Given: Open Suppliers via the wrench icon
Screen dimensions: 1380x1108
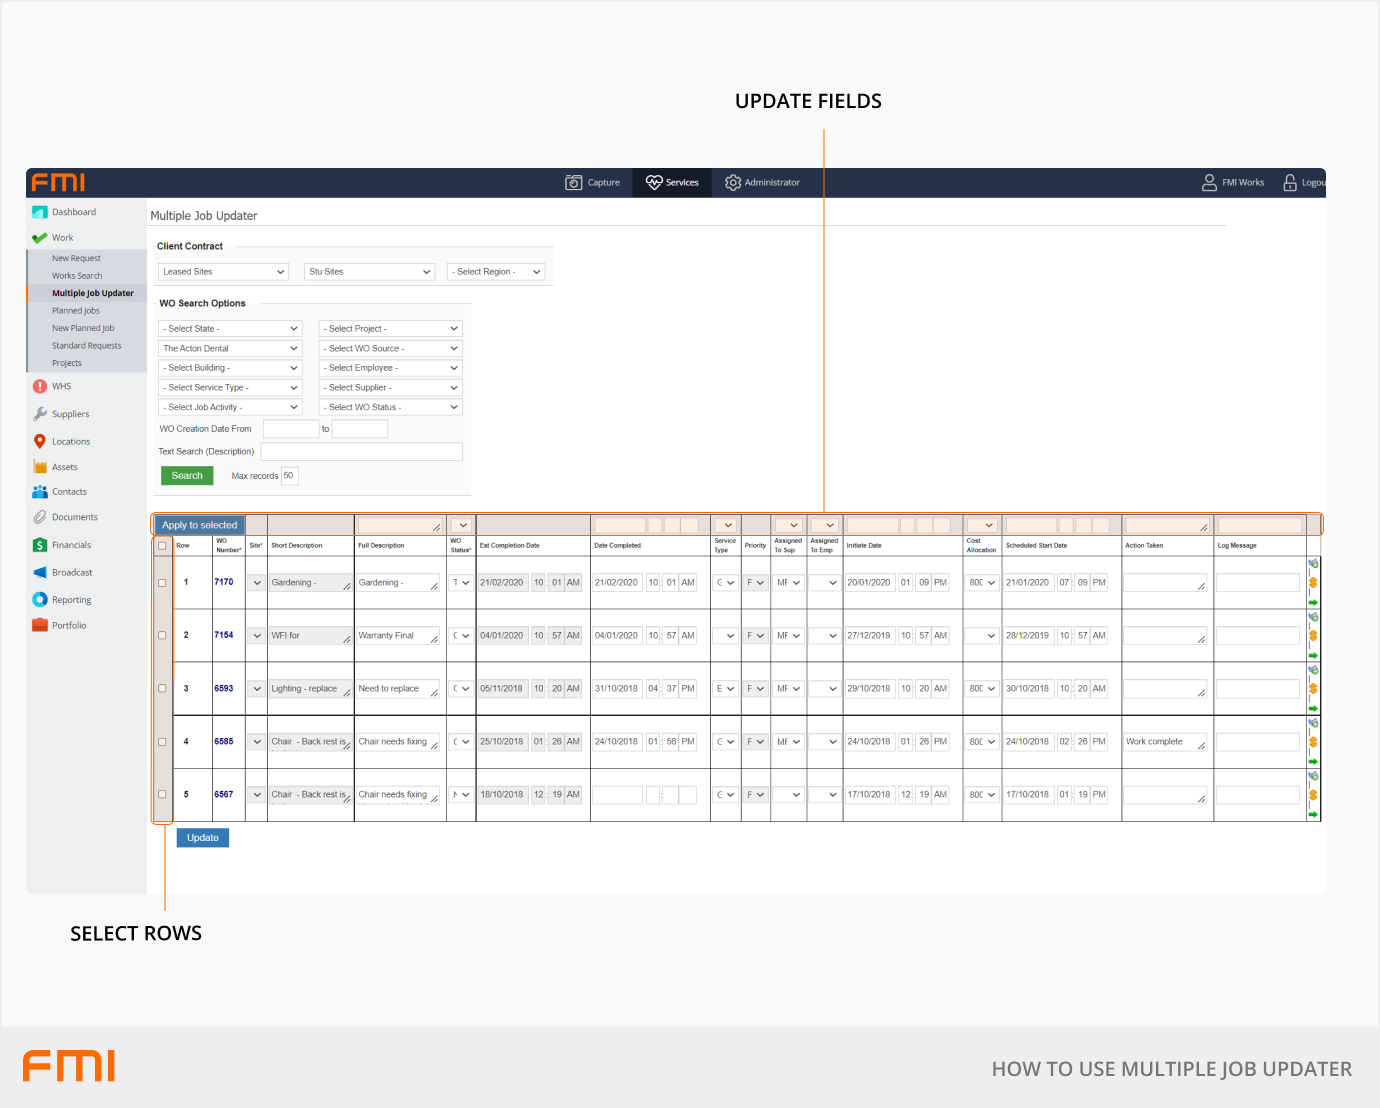Looking at the screenshot, I should (40, 414).
